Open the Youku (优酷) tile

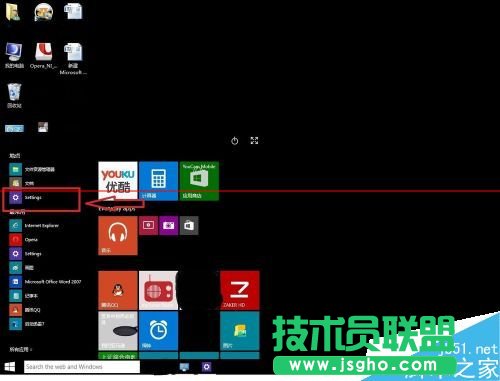click(x=118, y=181)
